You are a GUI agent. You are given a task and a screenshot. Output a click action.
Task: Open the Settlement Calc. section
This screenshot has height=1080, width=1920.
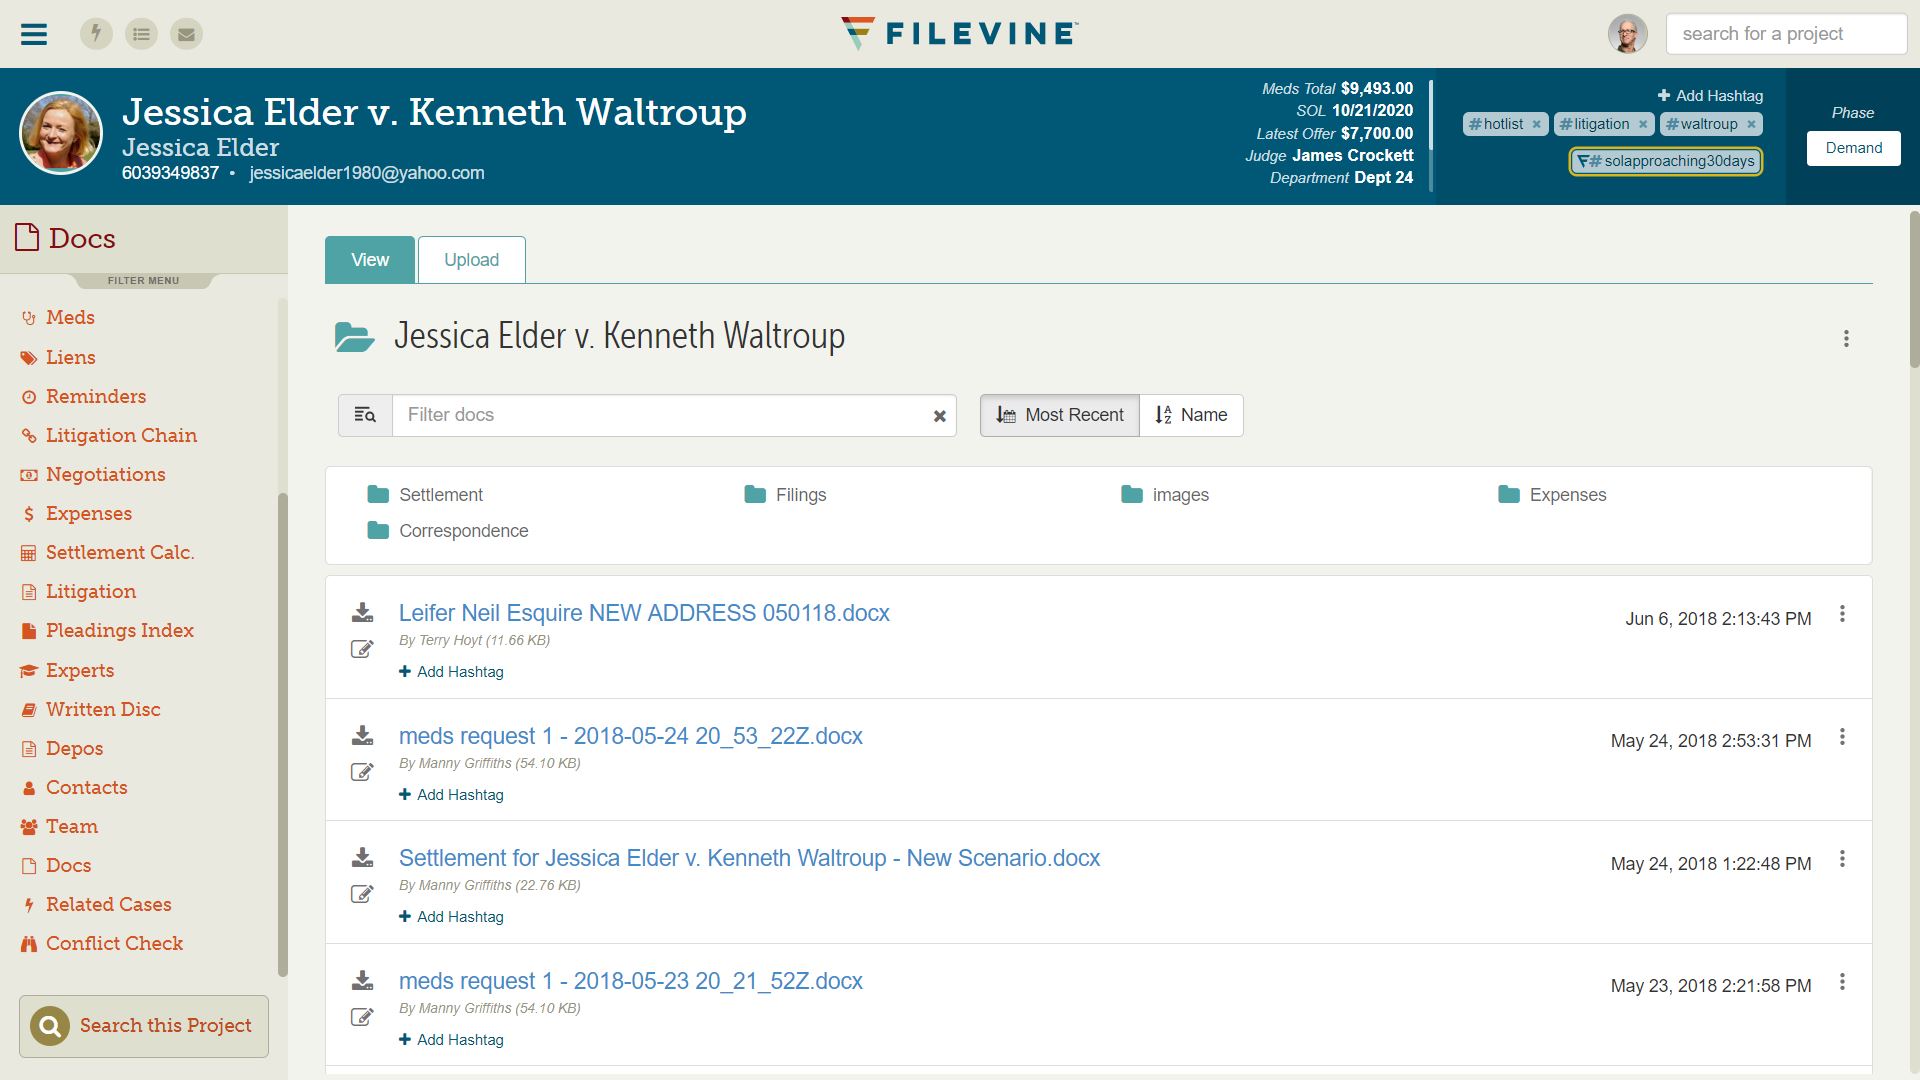pyautogui.click(x=120, y=552)
